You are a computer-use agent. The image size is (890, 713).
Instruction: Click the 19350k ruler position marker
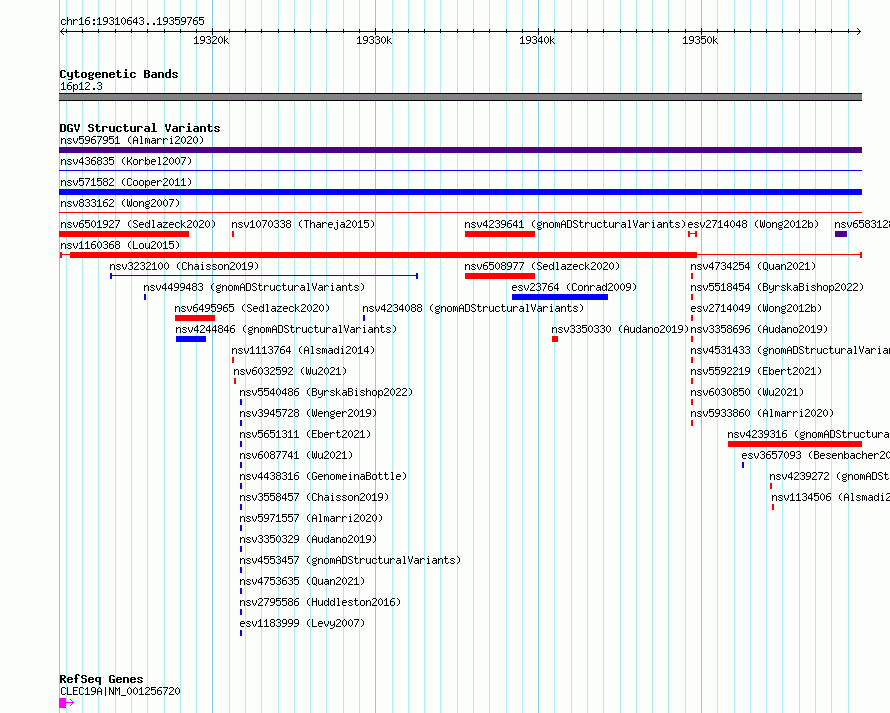pos(700,40)
